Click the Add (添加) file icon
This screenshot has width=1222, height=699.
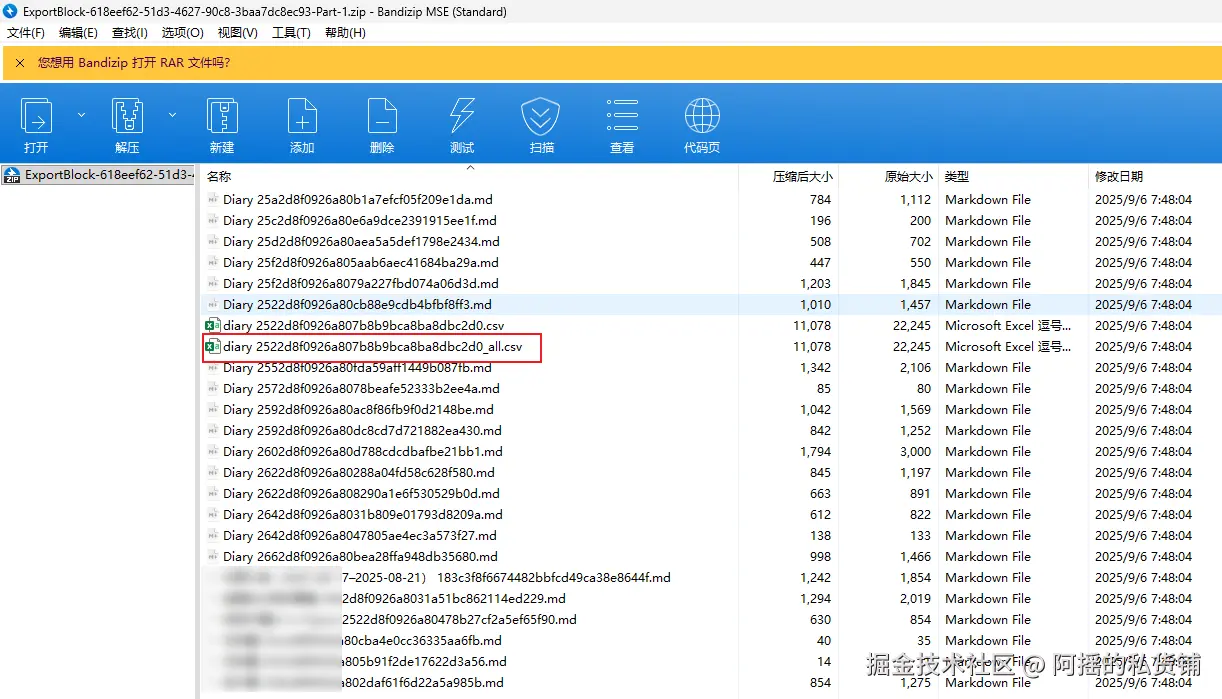coord(302,117)
